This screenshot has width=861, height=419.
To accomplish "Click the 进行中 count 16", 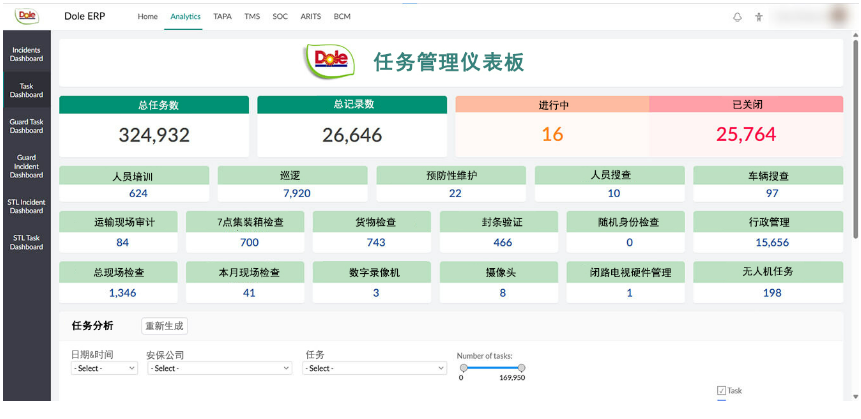I will (x=552, y=134).
